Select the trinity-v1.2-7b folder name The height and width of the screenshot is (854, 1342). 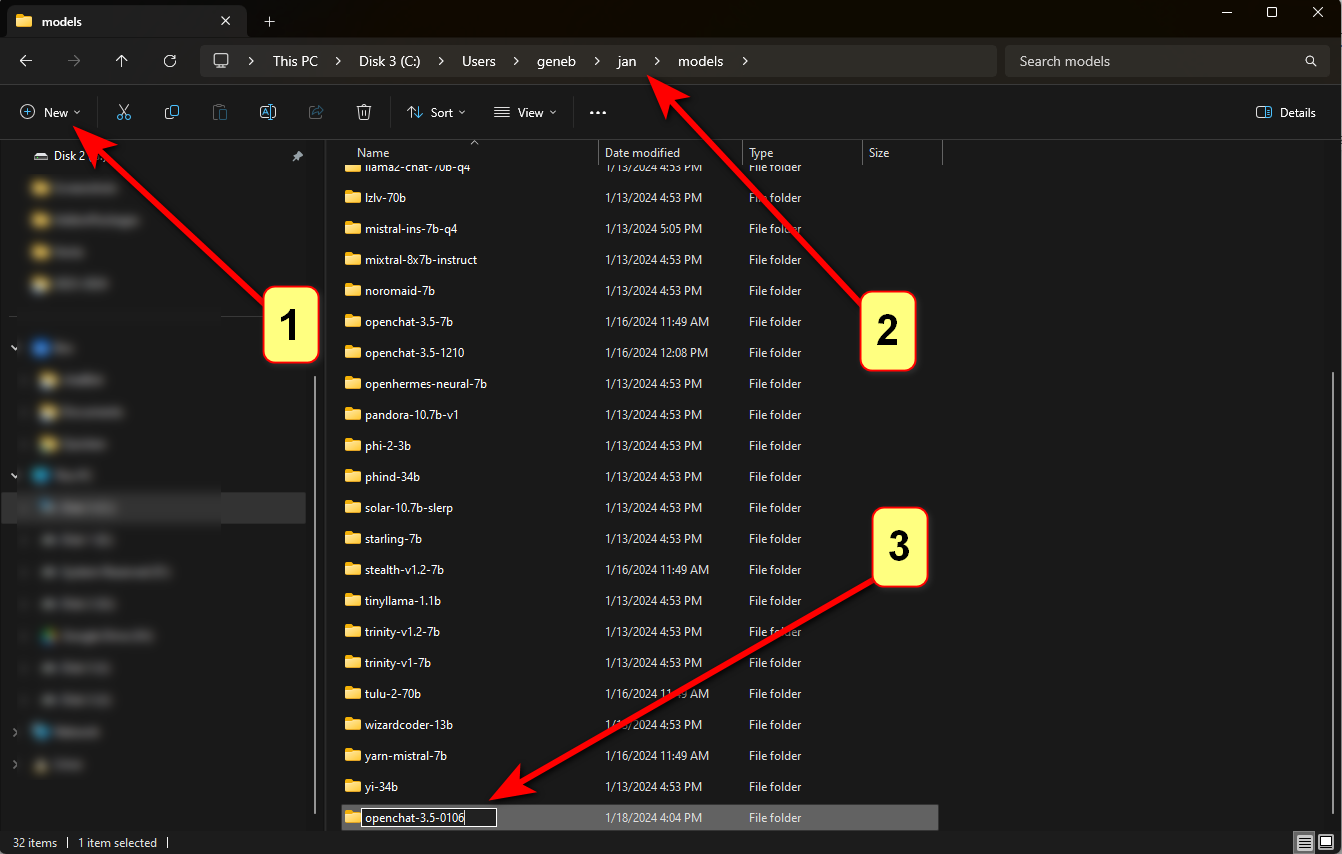[402, 632]
